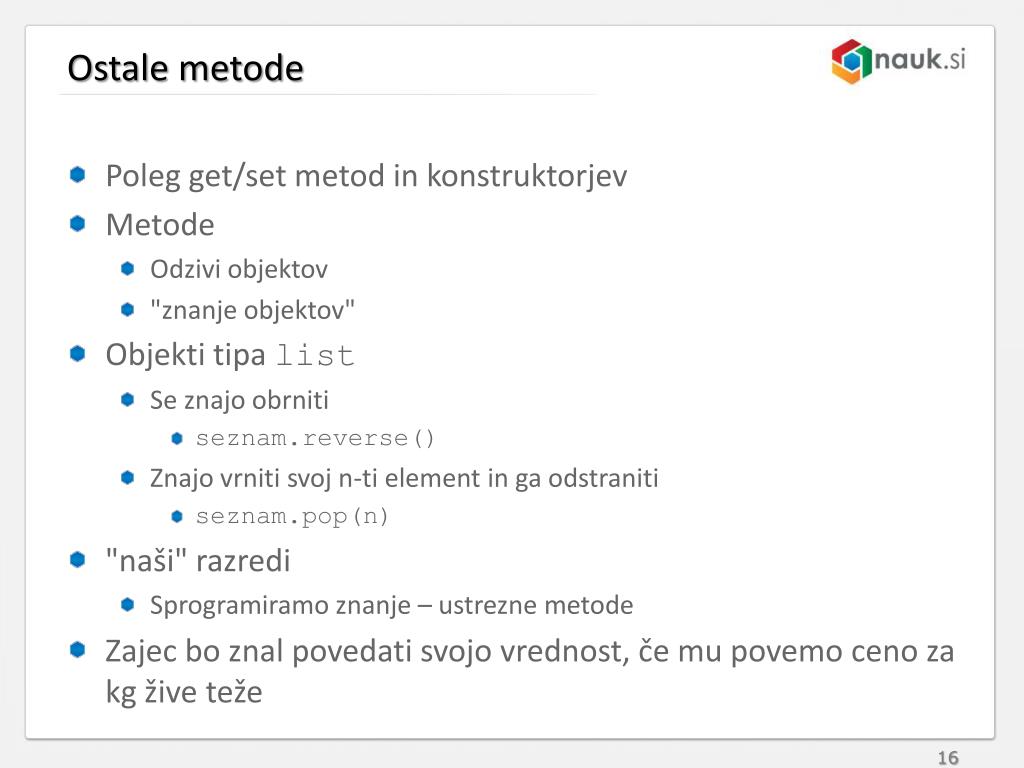Click the bullet beside 'Zajec bo znal povedati'
The height and width of the screenshot is (768, 1024).
[x=78, y=650]
